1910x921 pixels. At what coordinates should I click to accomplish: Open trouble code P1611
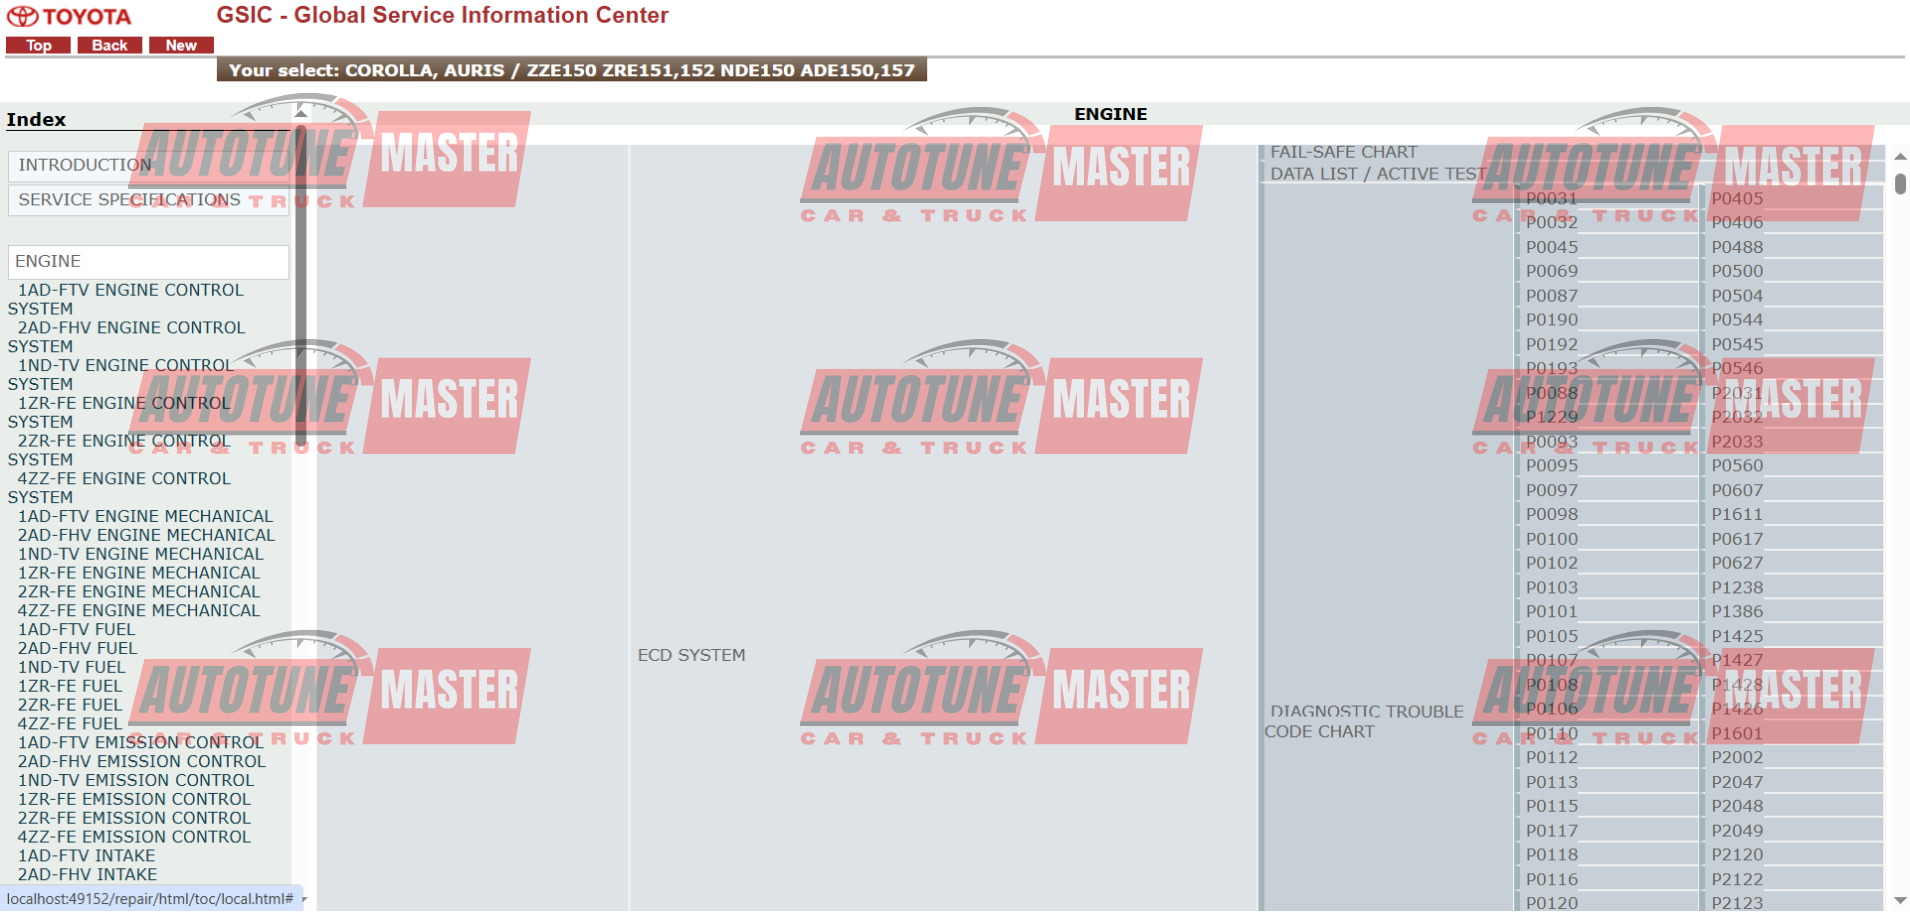(1737, 515)
